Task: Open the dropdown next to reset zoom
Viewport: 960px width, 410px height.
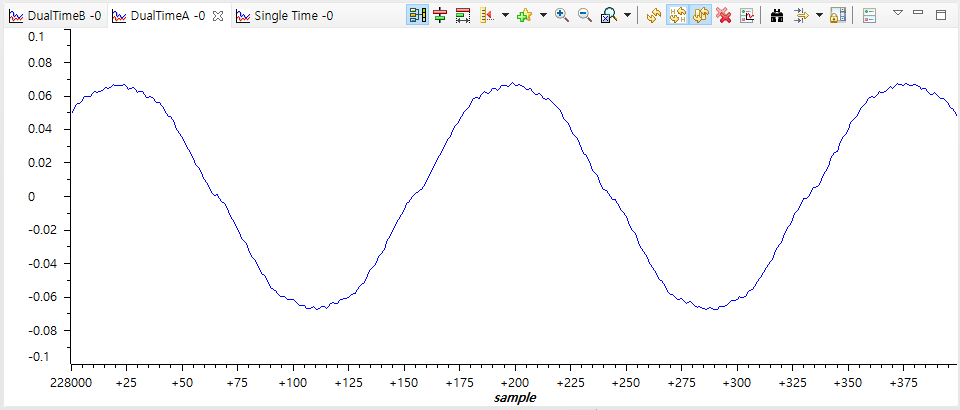Action: point(627,15)
